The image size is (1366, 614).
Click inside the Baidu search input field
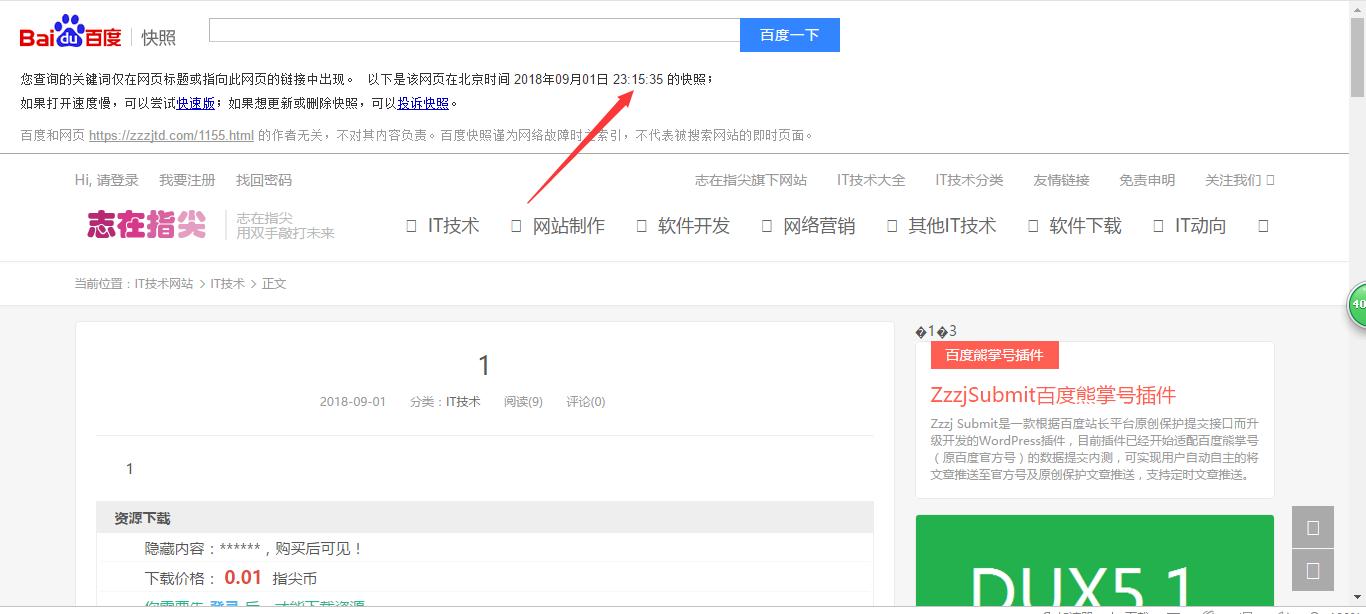(470, 32)
